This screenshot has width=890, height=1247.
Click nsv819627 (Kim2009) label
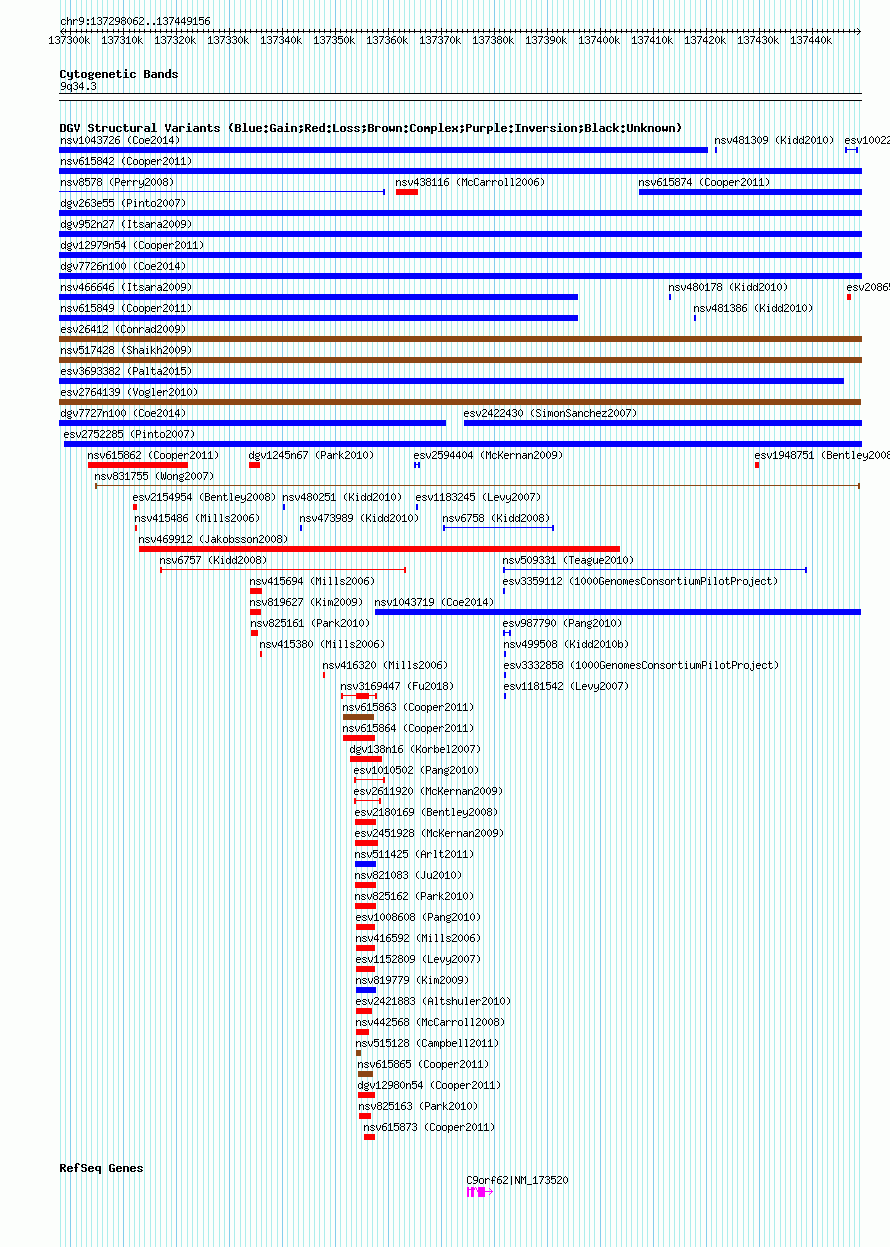(306, 602)
